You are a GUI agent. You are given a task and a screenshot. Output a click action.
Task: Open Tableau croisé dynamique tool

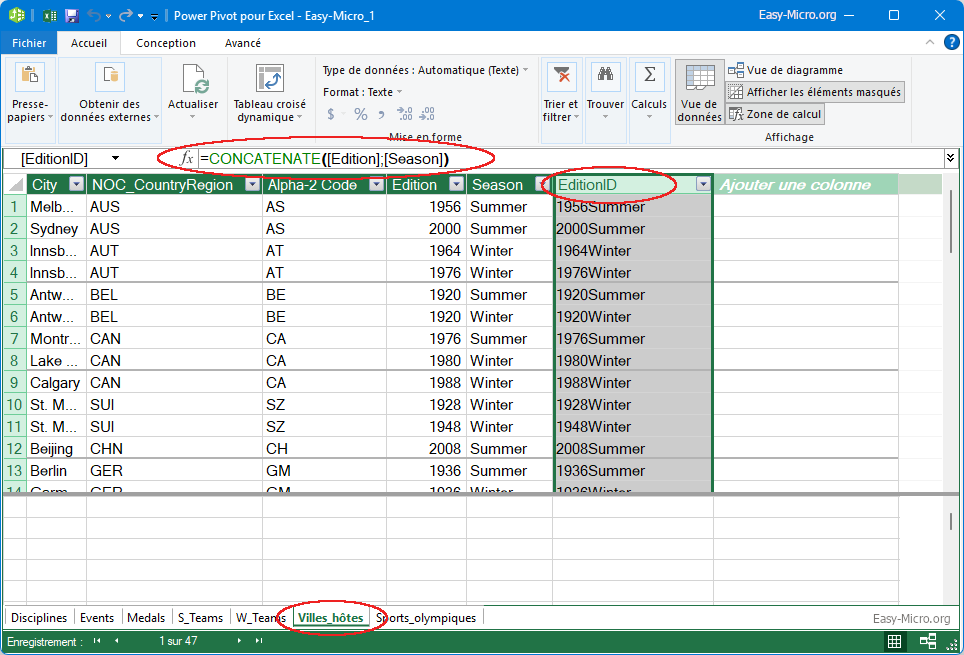269,80
